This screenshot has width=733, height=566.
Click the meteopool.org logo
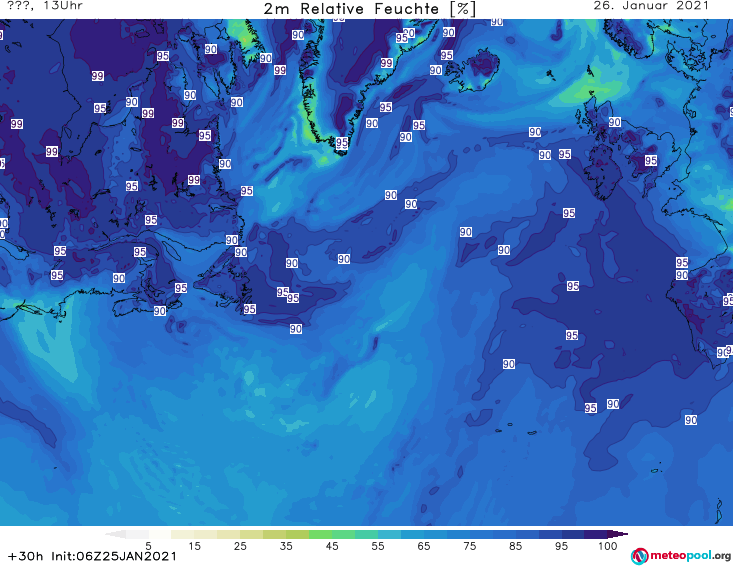681,556
